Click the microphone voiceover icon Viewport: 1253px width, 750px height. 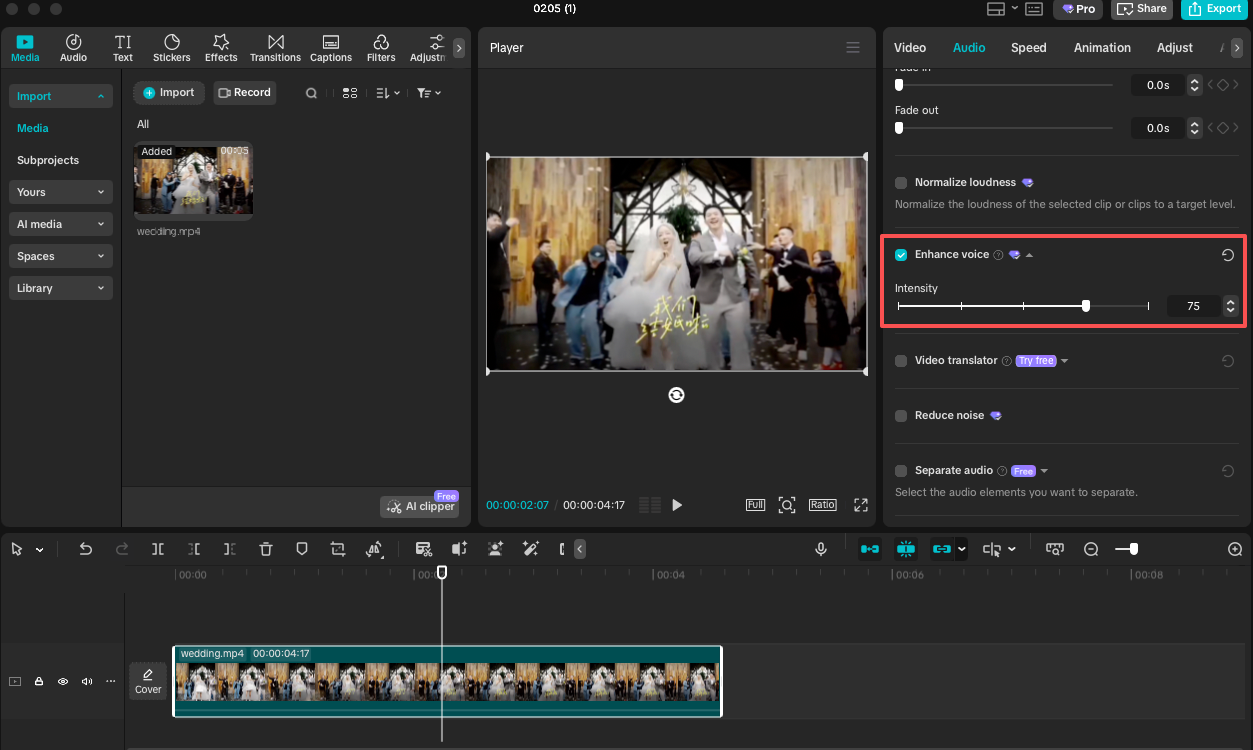tap(821, 549)
